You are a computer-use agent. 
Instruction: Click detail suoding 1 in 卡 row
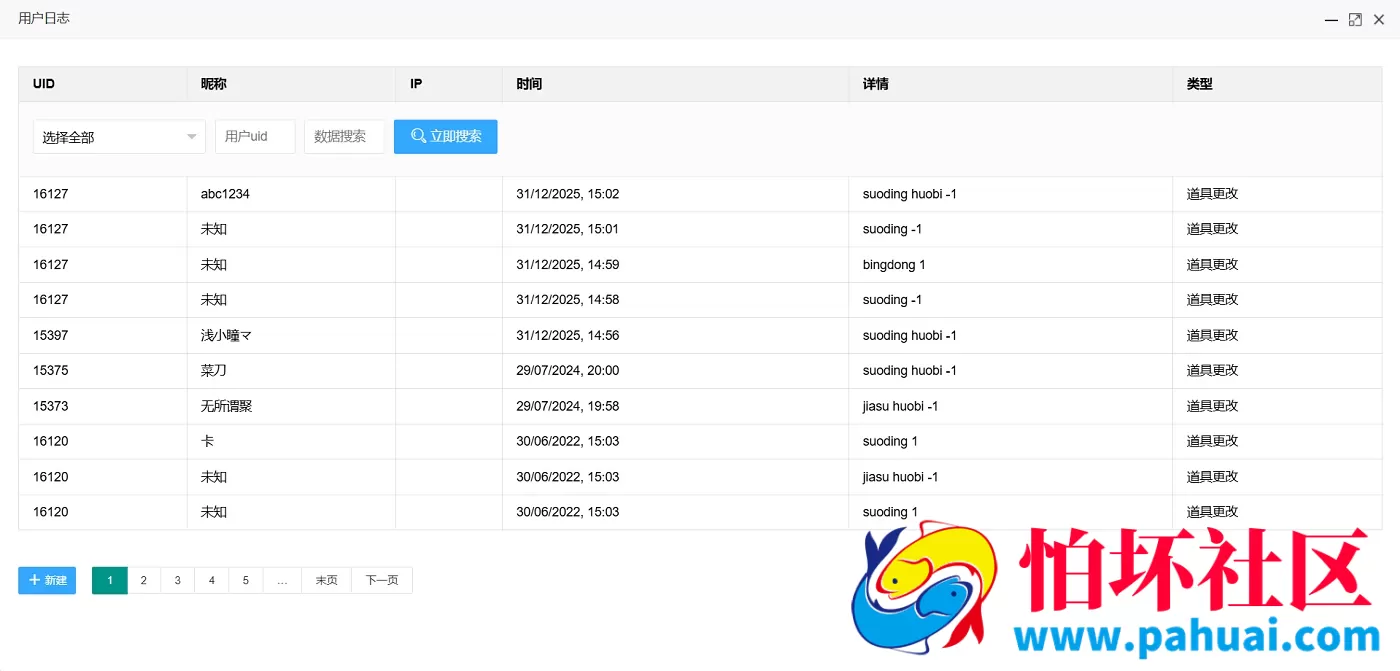(890, 441)
